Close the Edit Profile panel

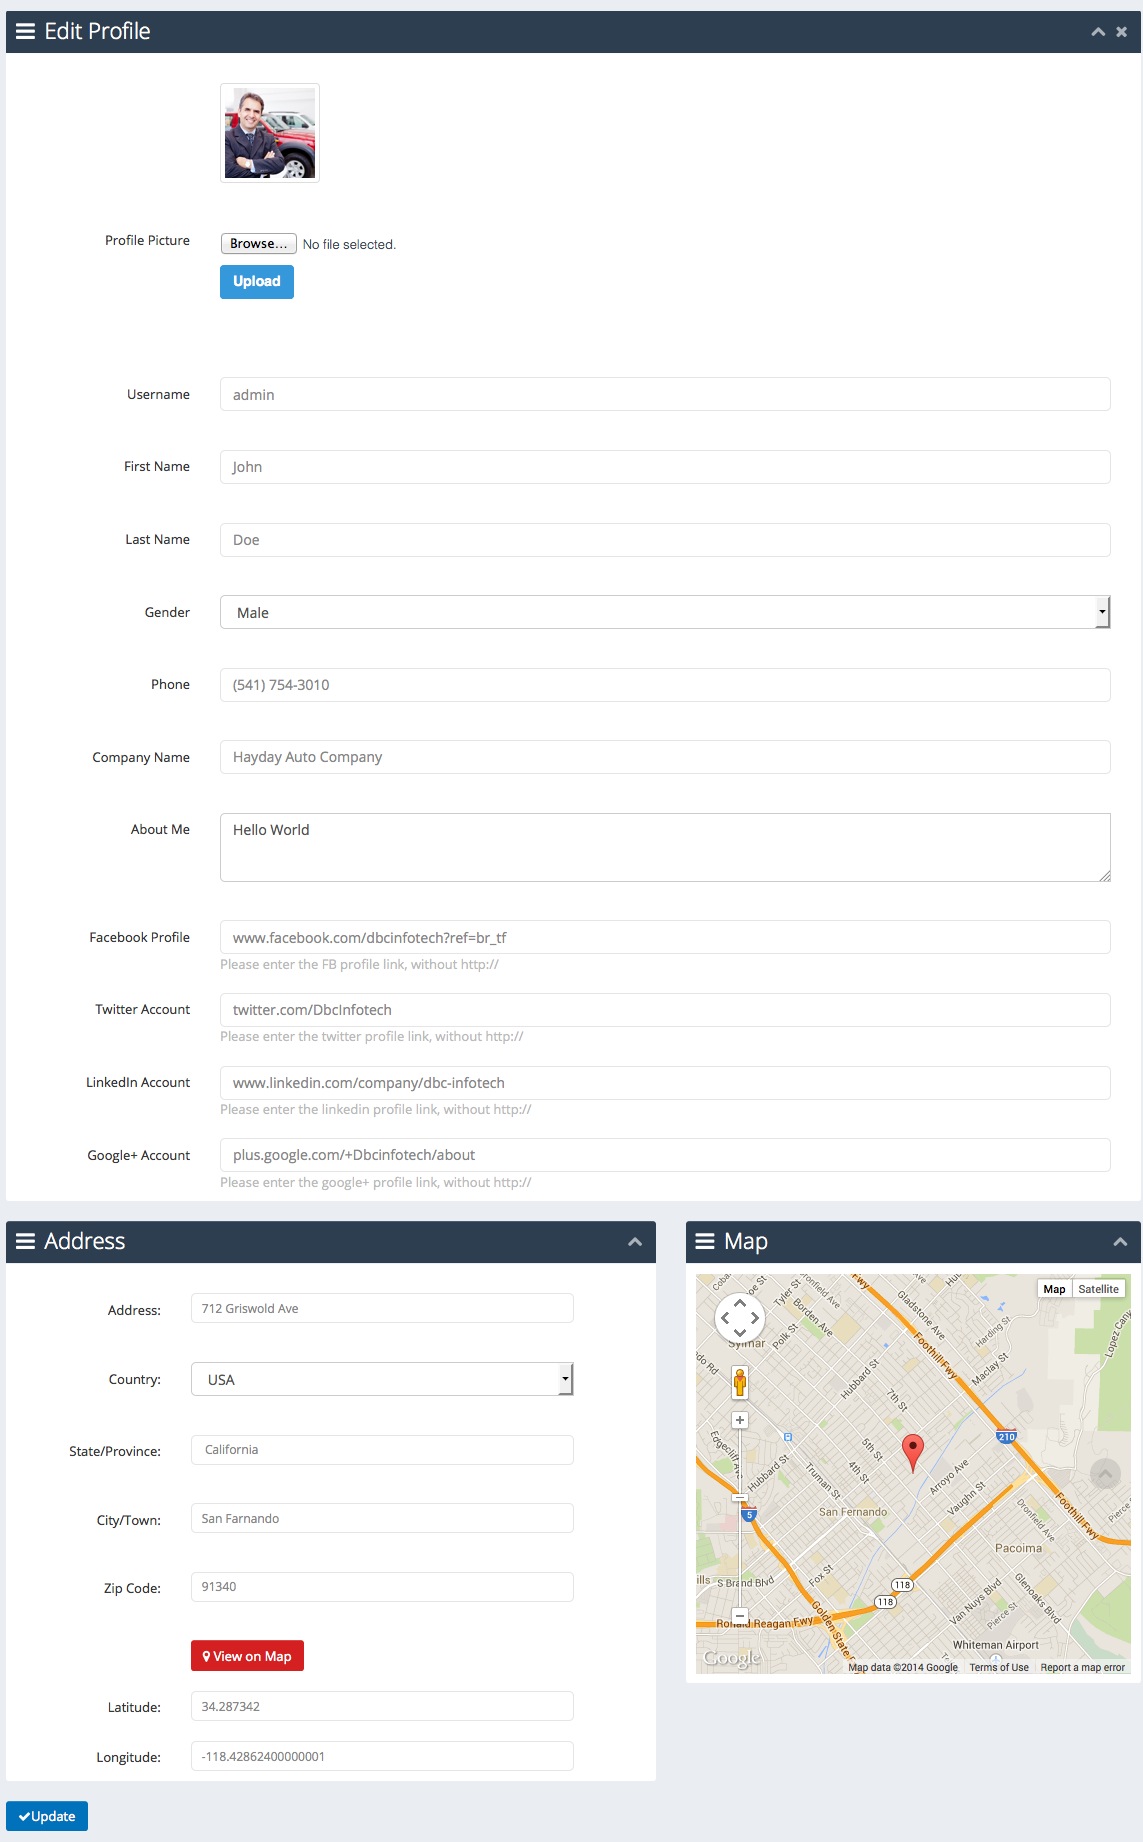tap(1122, 32)
